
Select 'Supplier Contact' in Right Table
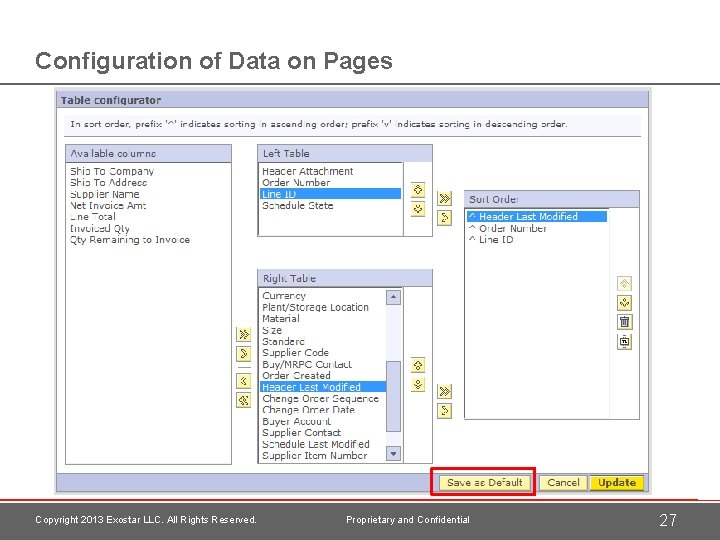(x=301, y=433)
